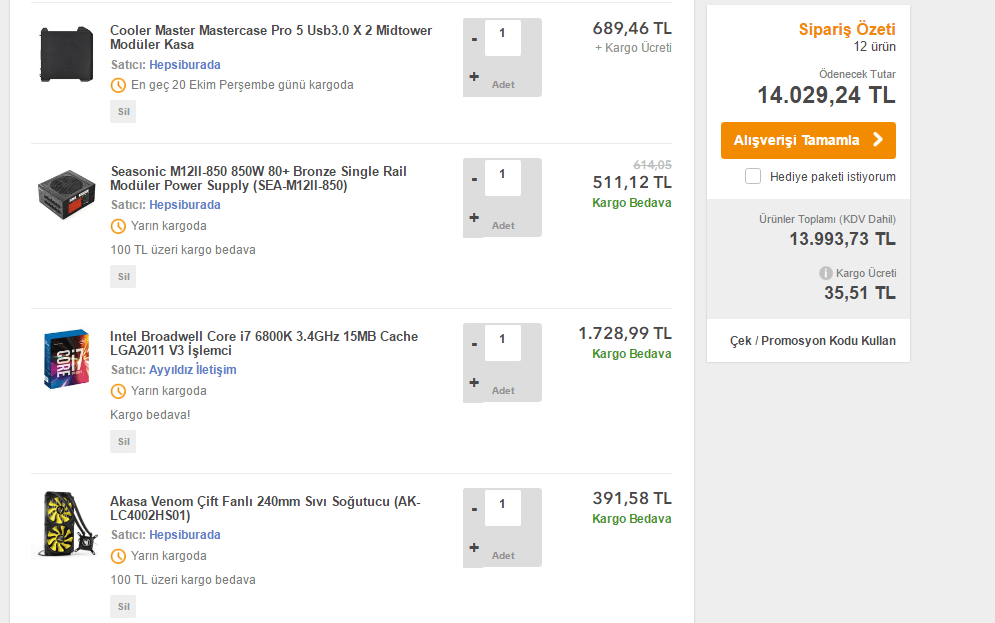
Task: Click the info icon beside Kargo Ücreti
Action: click(826, 273)
